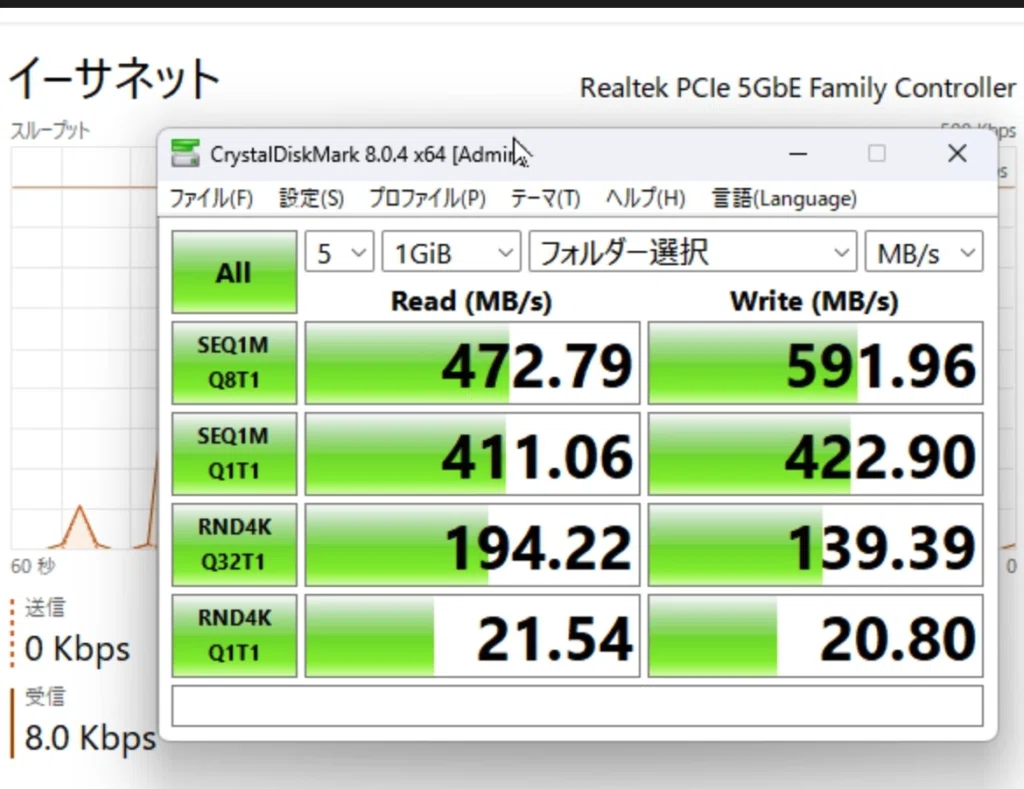The height and width of the screenshot is (789, 1024).
Task: Open the test count dropdown showing 5
Action: (339, 251)
